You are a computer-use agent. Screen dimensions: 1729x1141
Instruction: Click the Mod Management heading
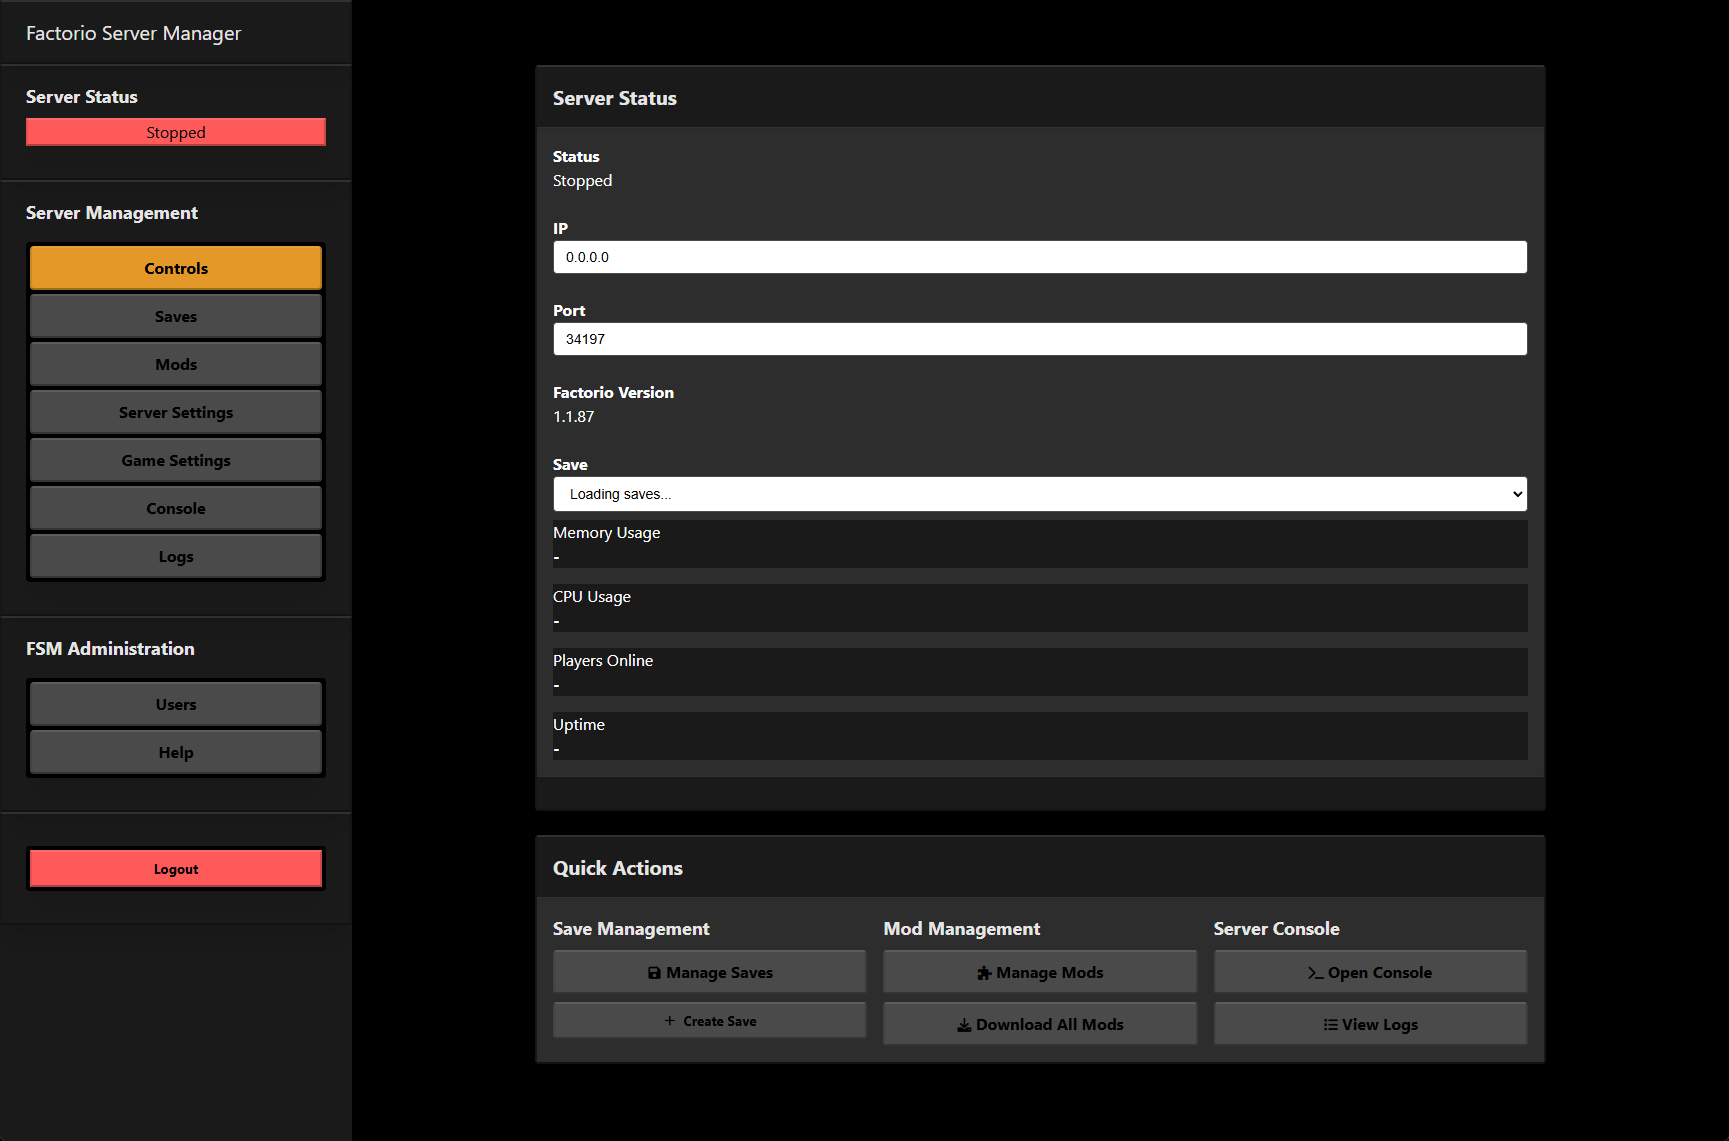962,929
